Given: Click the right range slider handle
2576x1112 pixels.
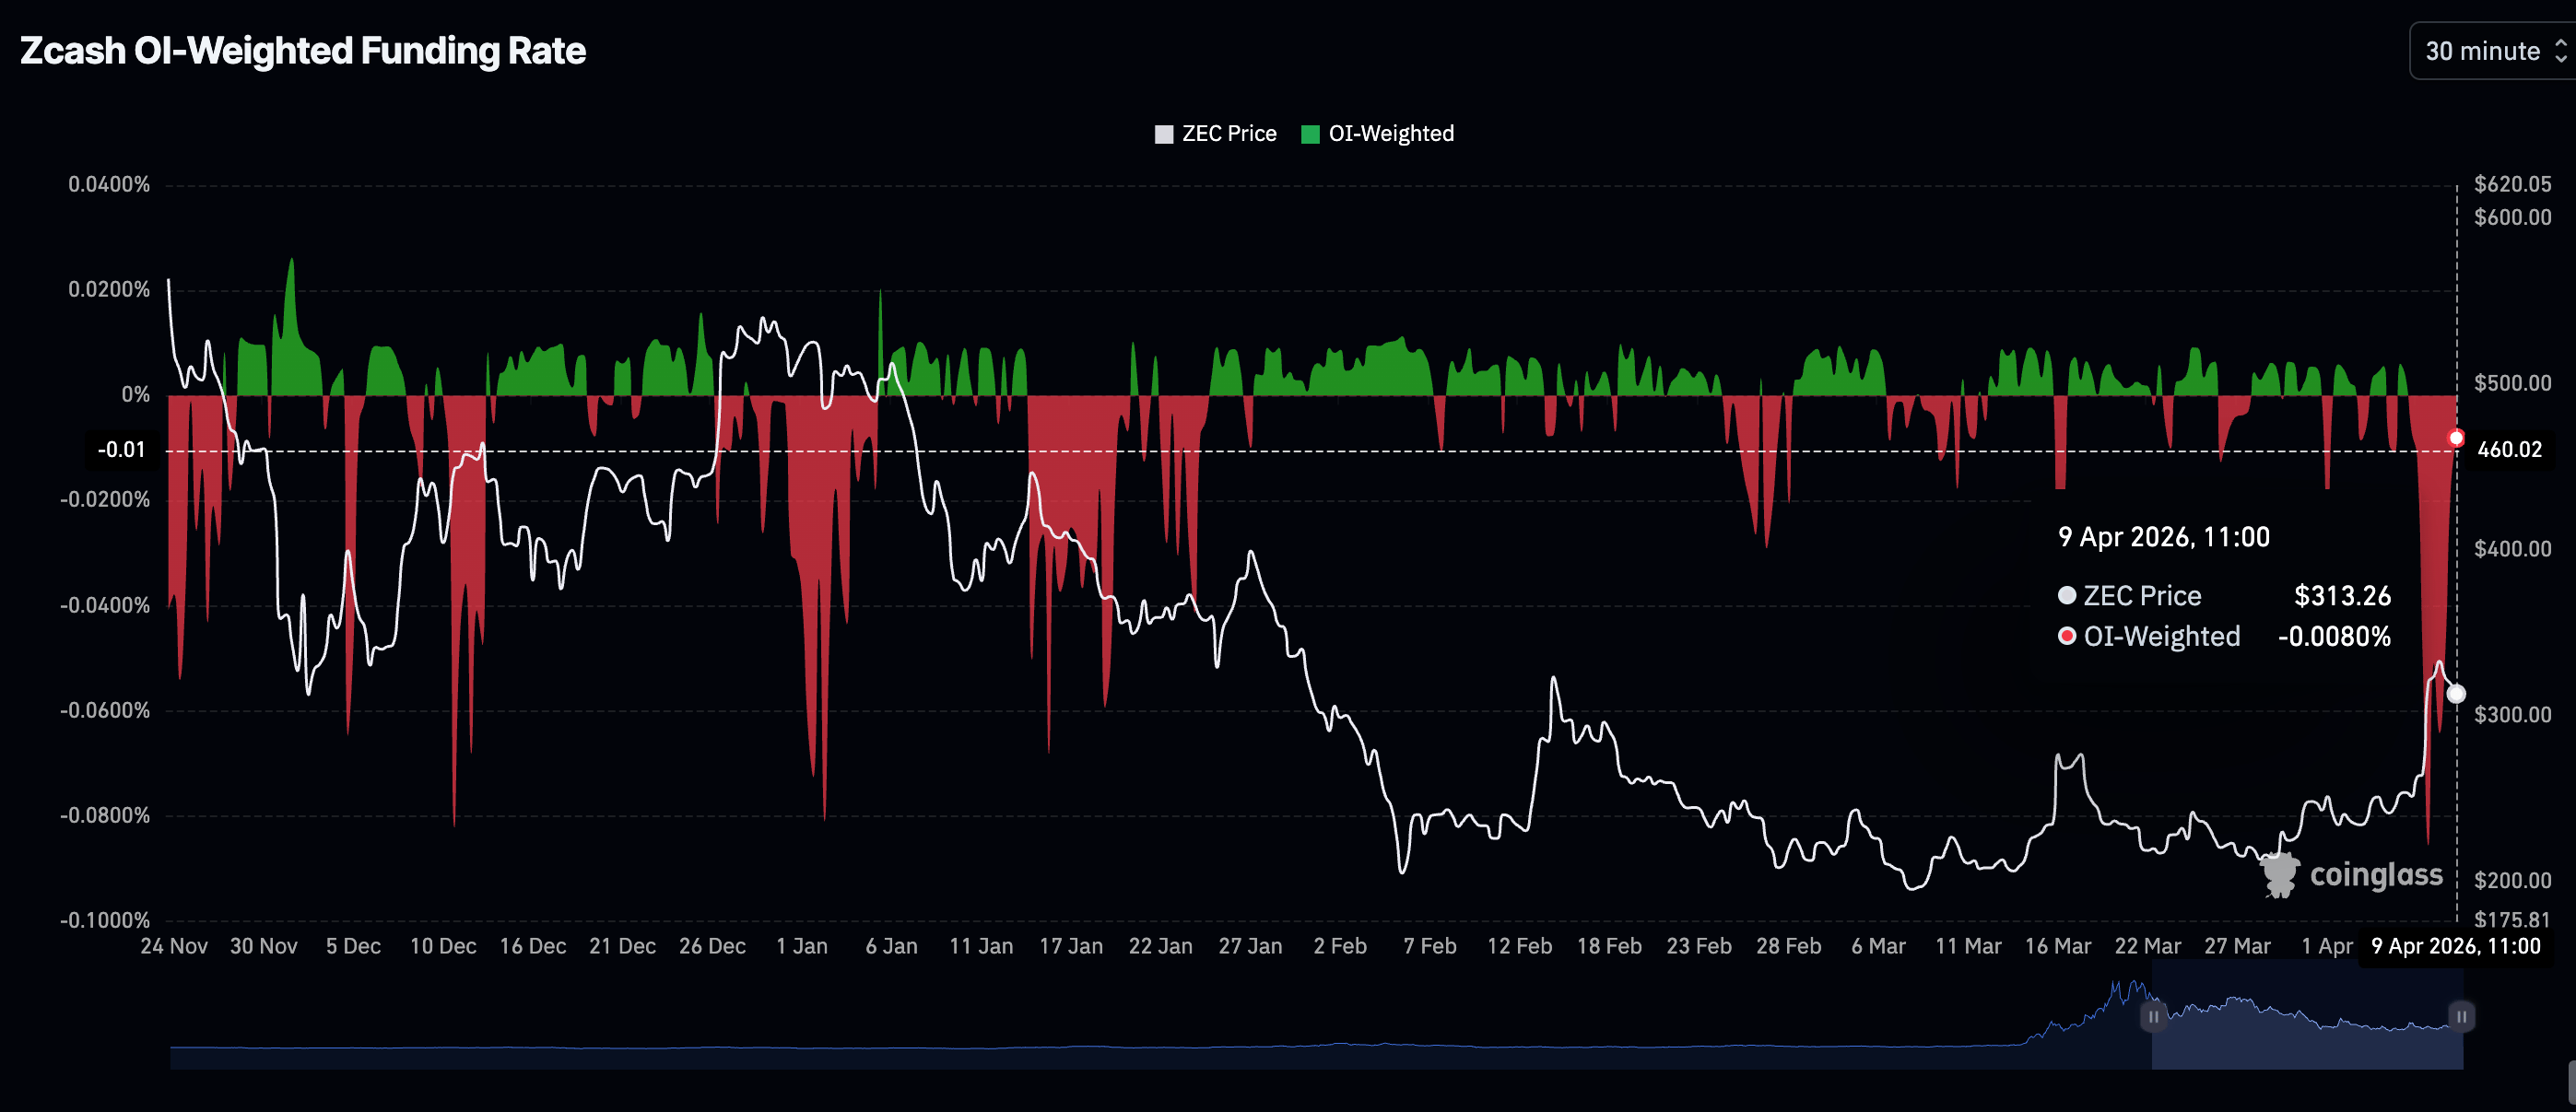Looking at the screenshot, I should pos(2461,1016).
